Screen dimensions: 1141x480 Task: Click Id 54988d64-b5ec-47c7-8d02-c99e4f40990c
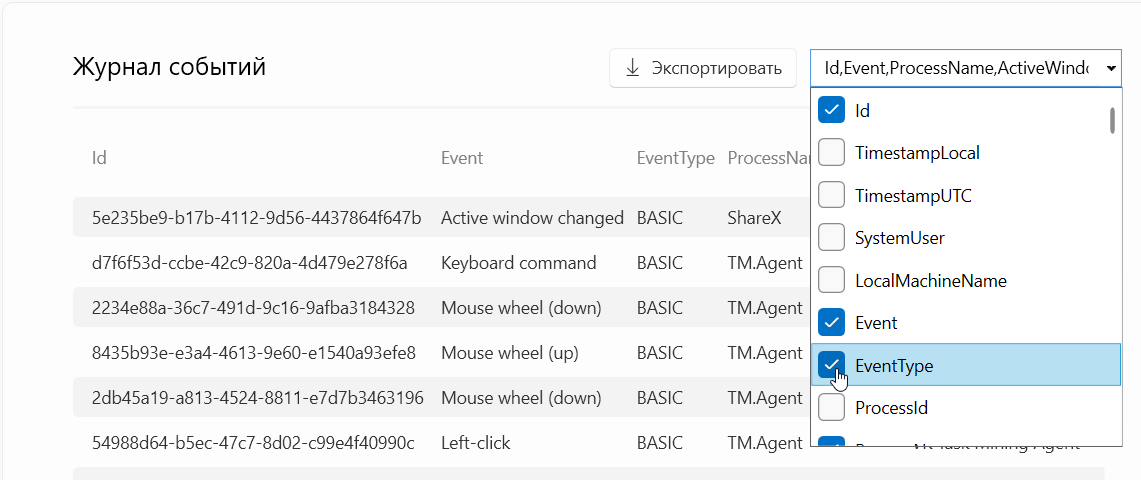click(253, 442)
